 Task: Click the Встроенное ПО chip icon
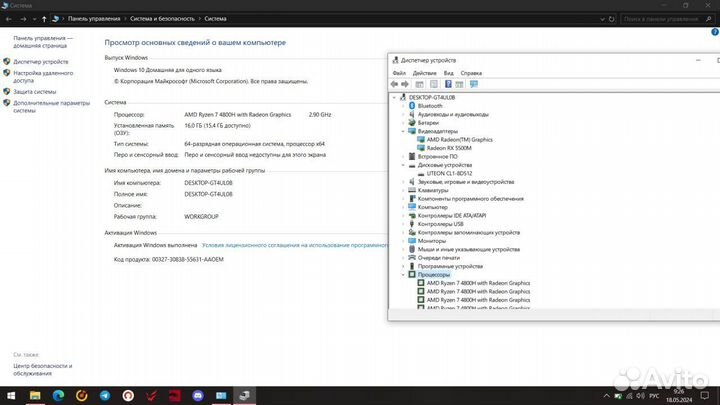click(412, 157)
